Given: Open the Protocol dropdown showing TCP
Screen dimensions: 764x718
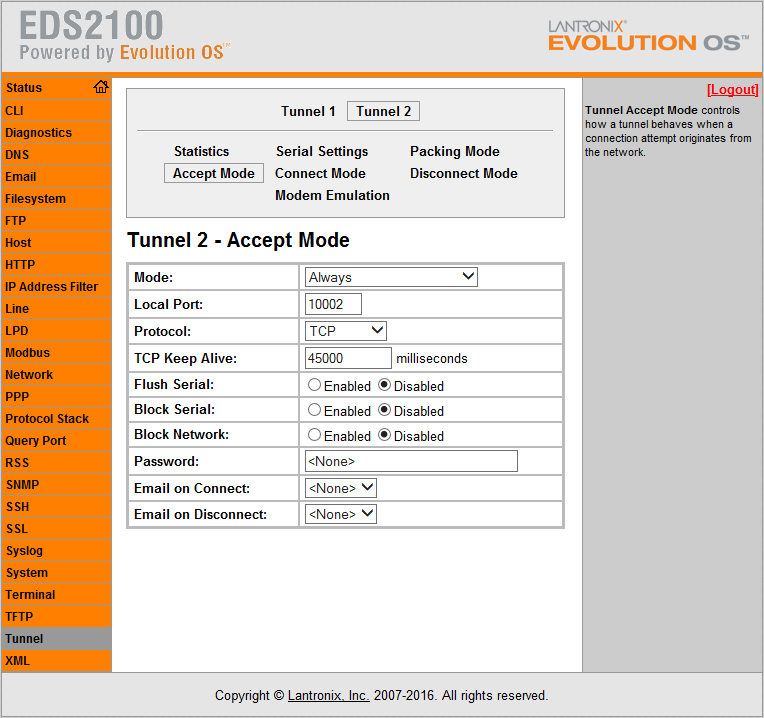Looking at the screenshot, I should tap(346, 331).
